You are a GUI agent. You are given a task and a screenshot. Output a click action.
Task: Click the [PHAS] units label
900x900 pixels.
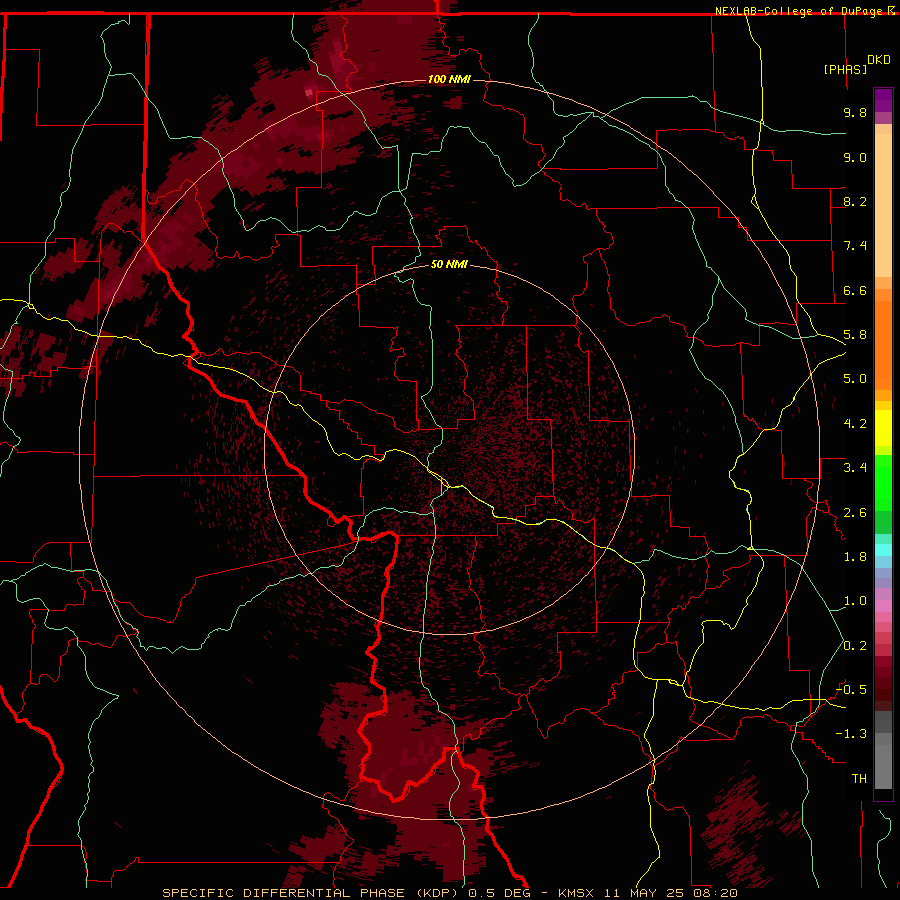845,69
